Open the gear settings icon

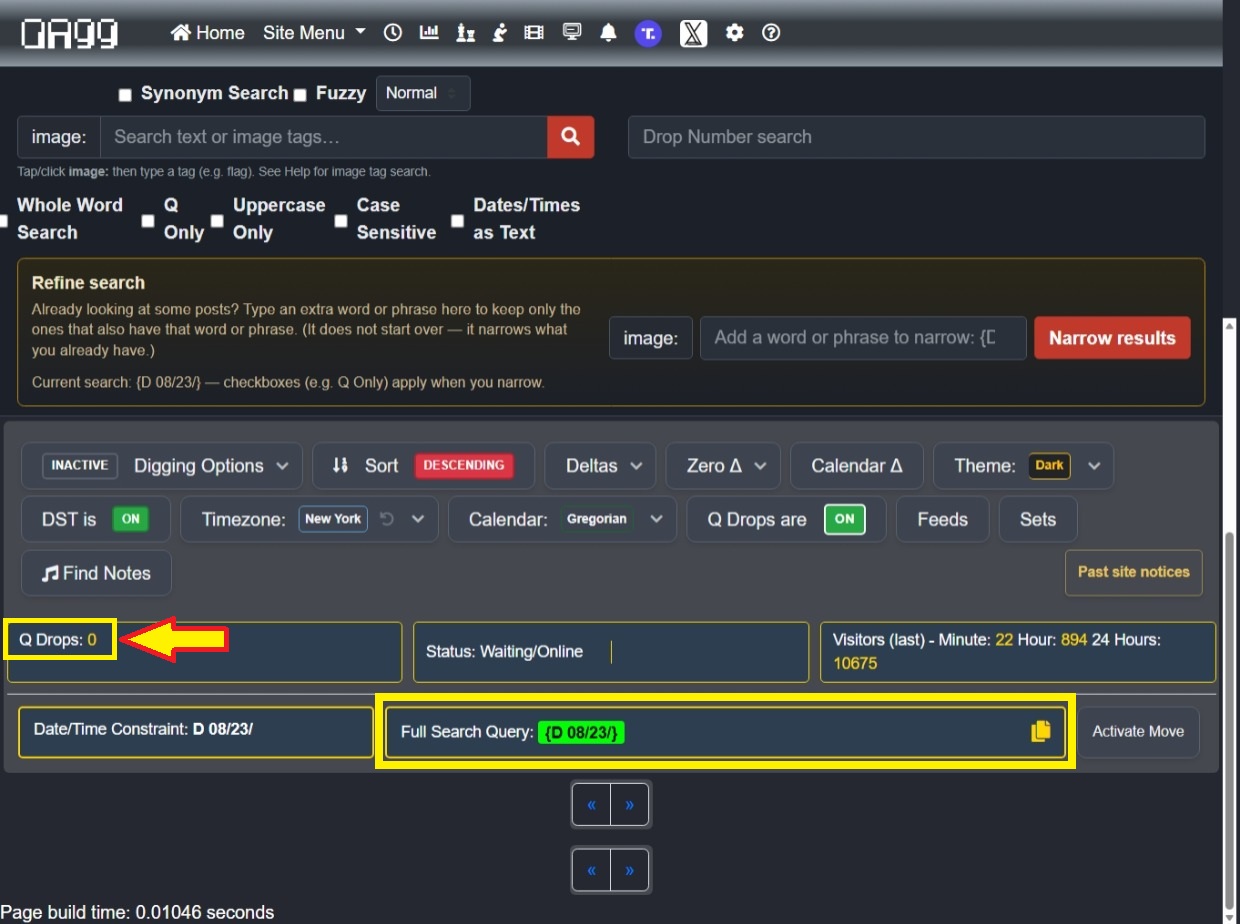click(735, 33)
